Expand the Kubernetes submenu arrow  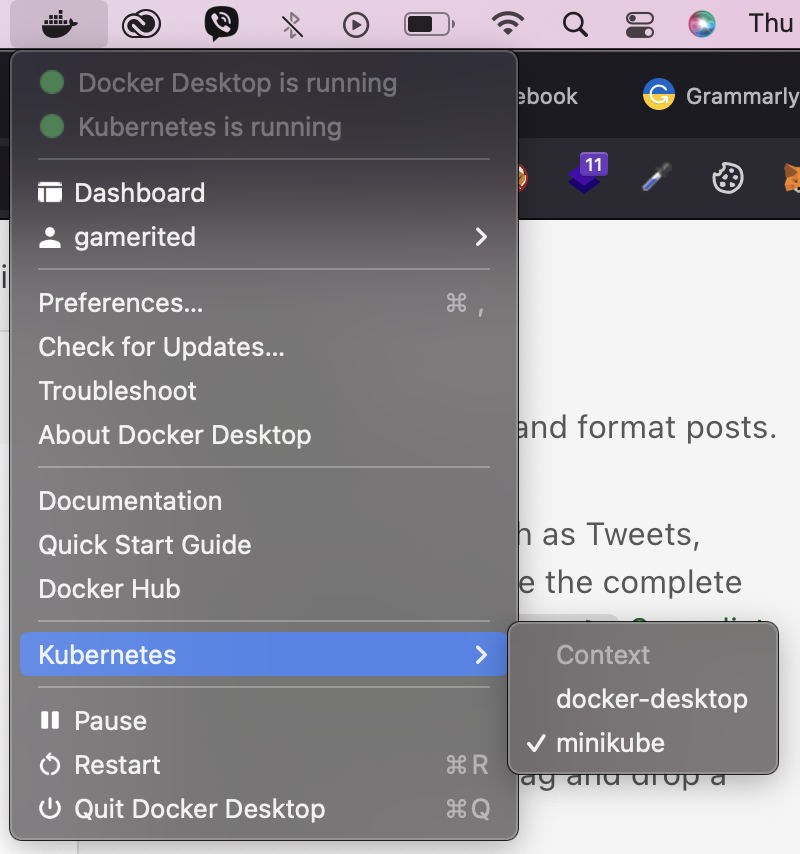[481, 655]
